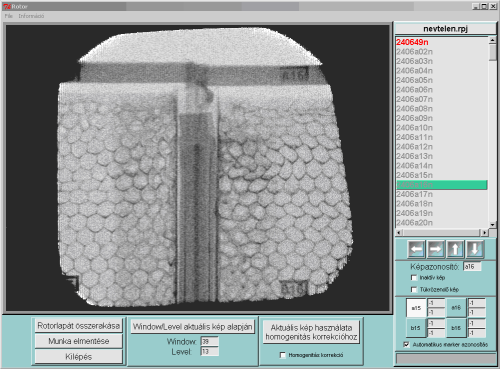This screenshot has width=500, height=369.
Task: Click the Képazonosító input field
Action: (x=472, y=267)
